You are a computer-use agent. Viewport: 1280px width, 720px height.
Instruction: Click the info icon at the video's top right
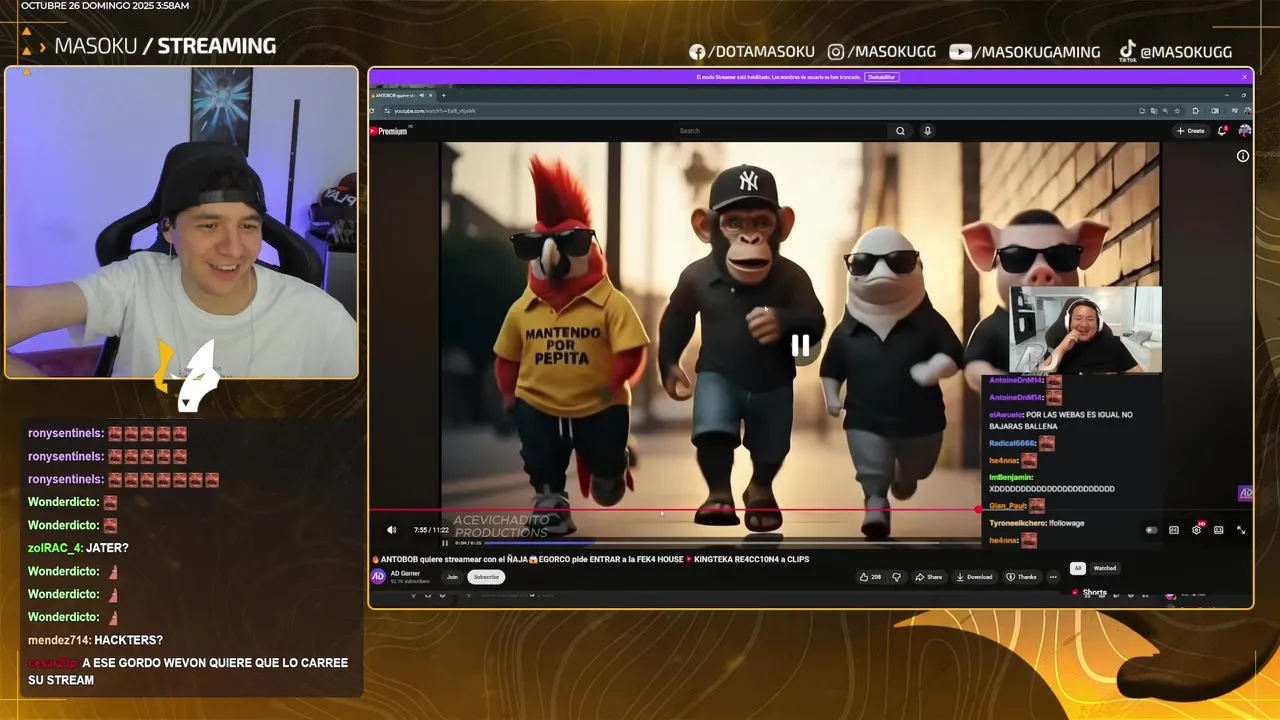pyautogui.click(x=1243, y=156)
